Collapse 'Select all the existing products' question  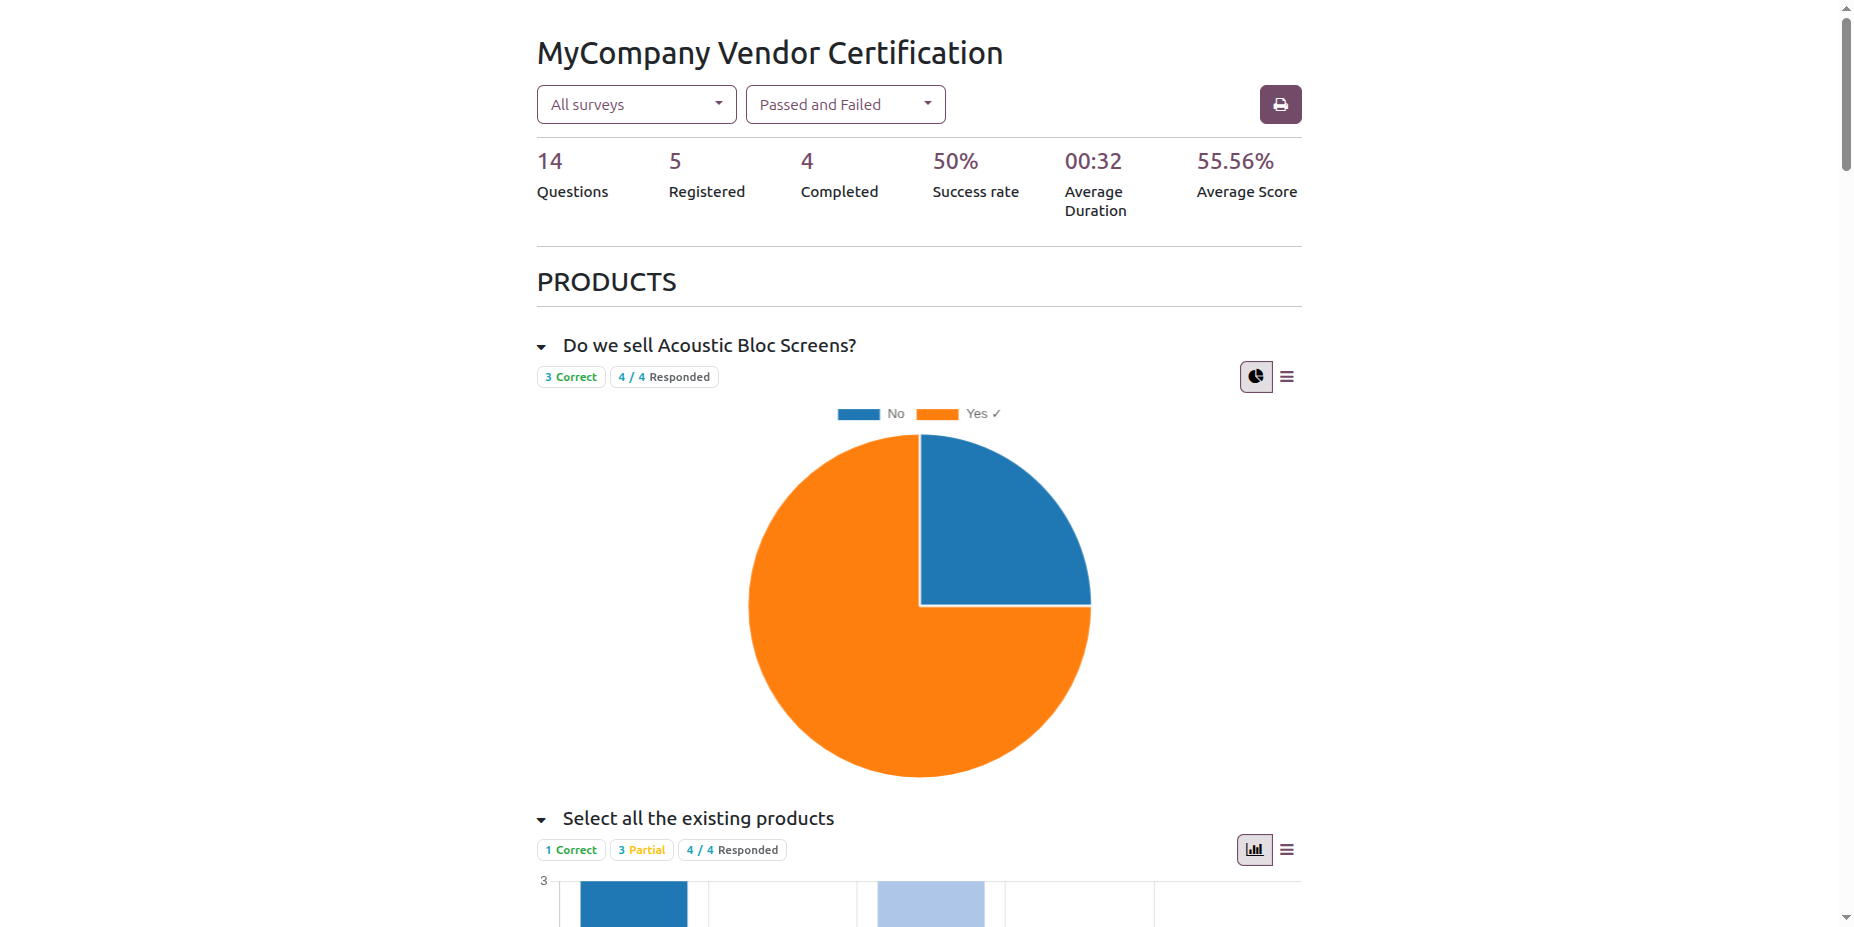point(541,820)
